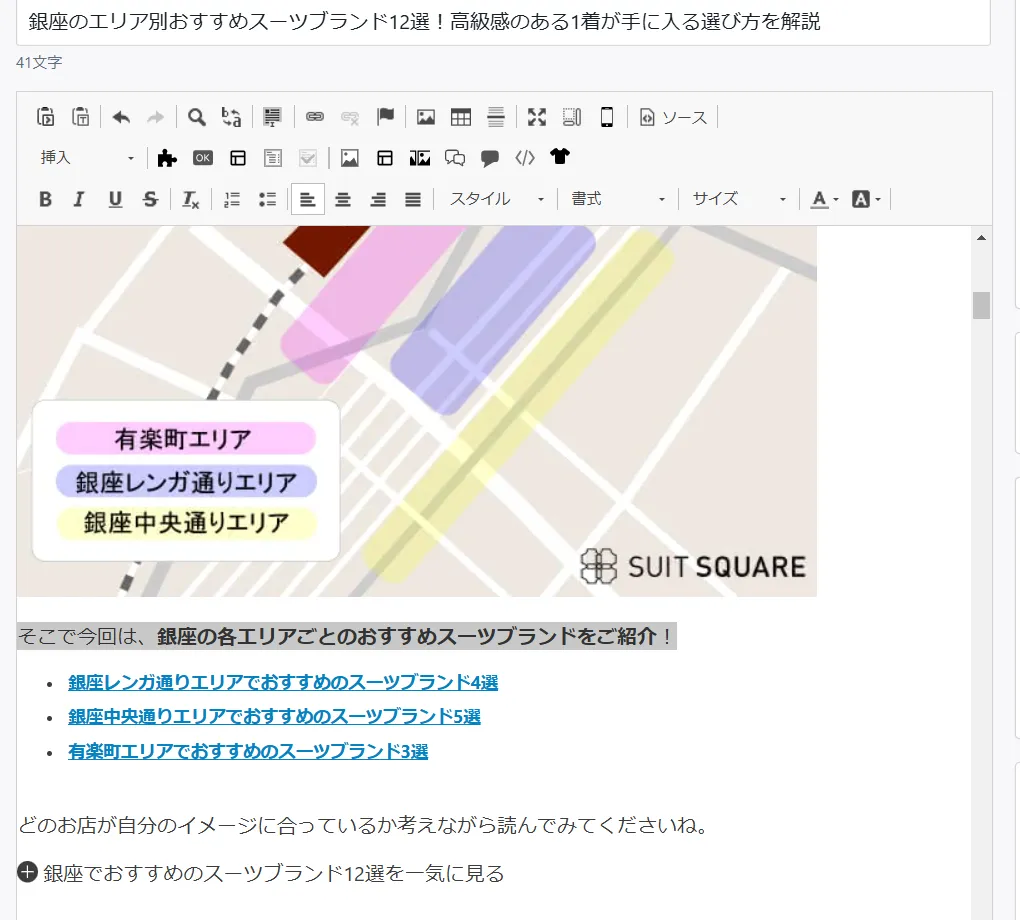Open text color picker

point(824,199)
